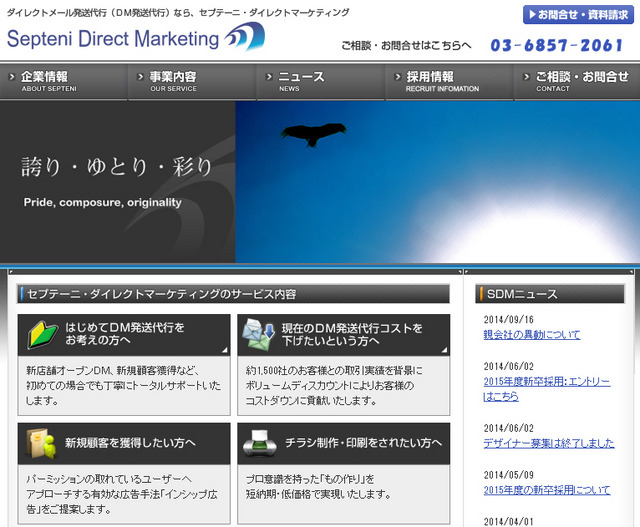Click the chevron arrow beside ご相談・お問合せ
The width and height of the screenshot is (640, 527).
coord(527,76)
